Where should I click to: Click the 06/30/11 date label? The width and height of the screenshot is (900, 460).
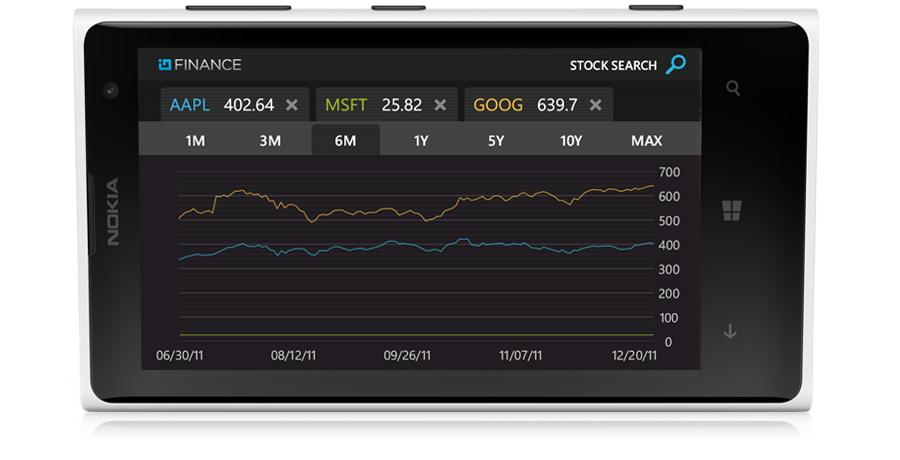coord(180,355)
